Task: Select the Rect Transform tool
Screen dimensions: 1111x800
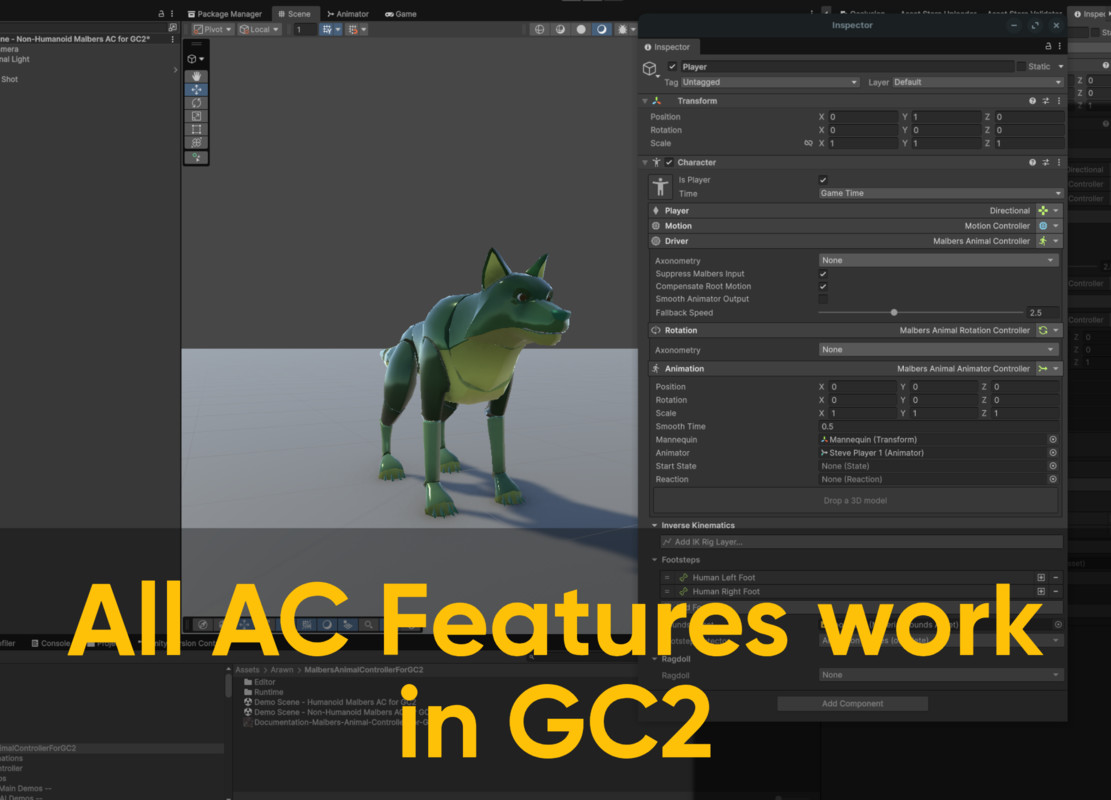Action: coord(196,128)
